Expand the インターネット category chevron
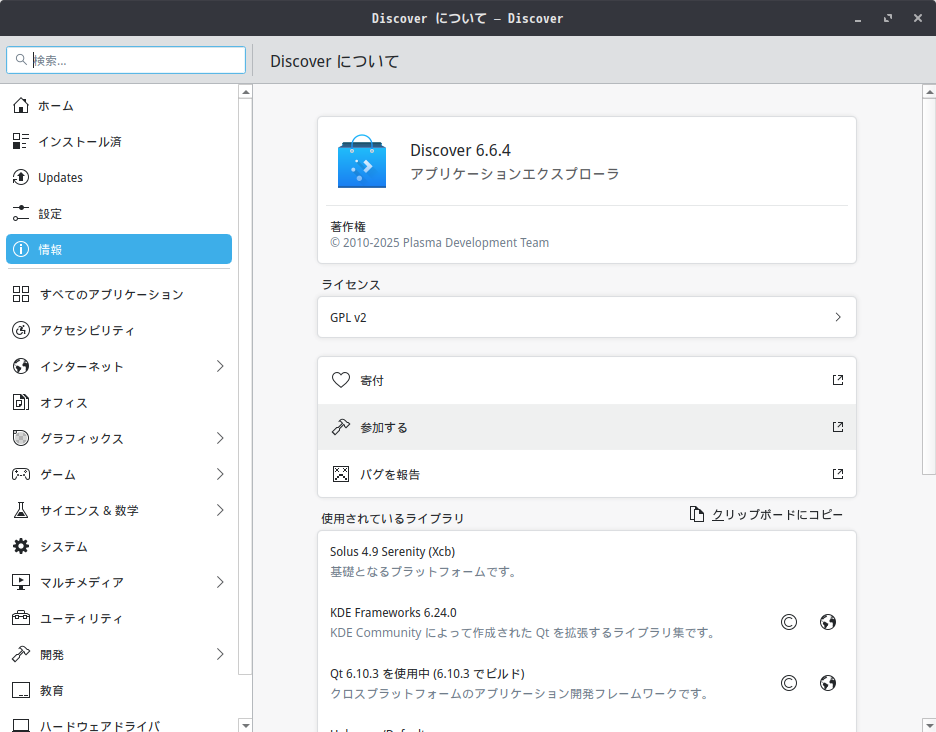The image size is (936, 732). coord(220,366)
